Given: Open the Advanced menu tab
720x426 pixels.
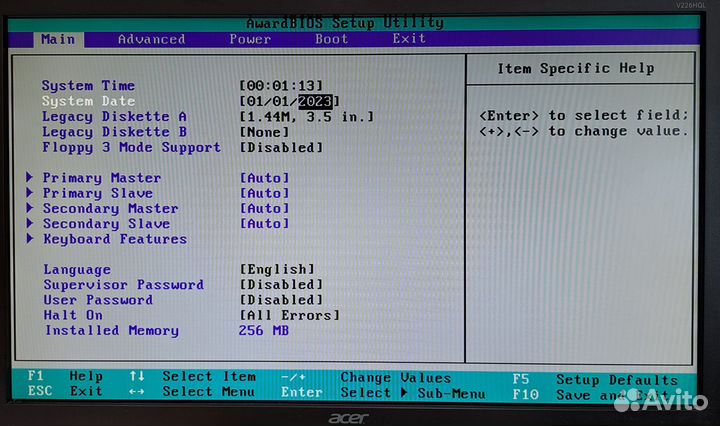Looking at the screenshot, I should 151,39.
